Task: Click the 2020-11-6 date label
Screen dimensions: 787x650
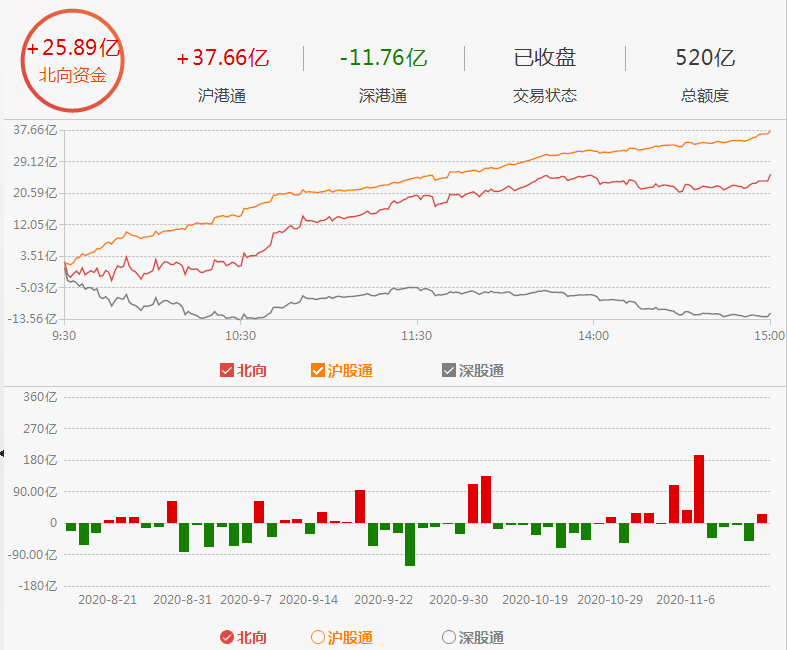Action: point(686,599)
